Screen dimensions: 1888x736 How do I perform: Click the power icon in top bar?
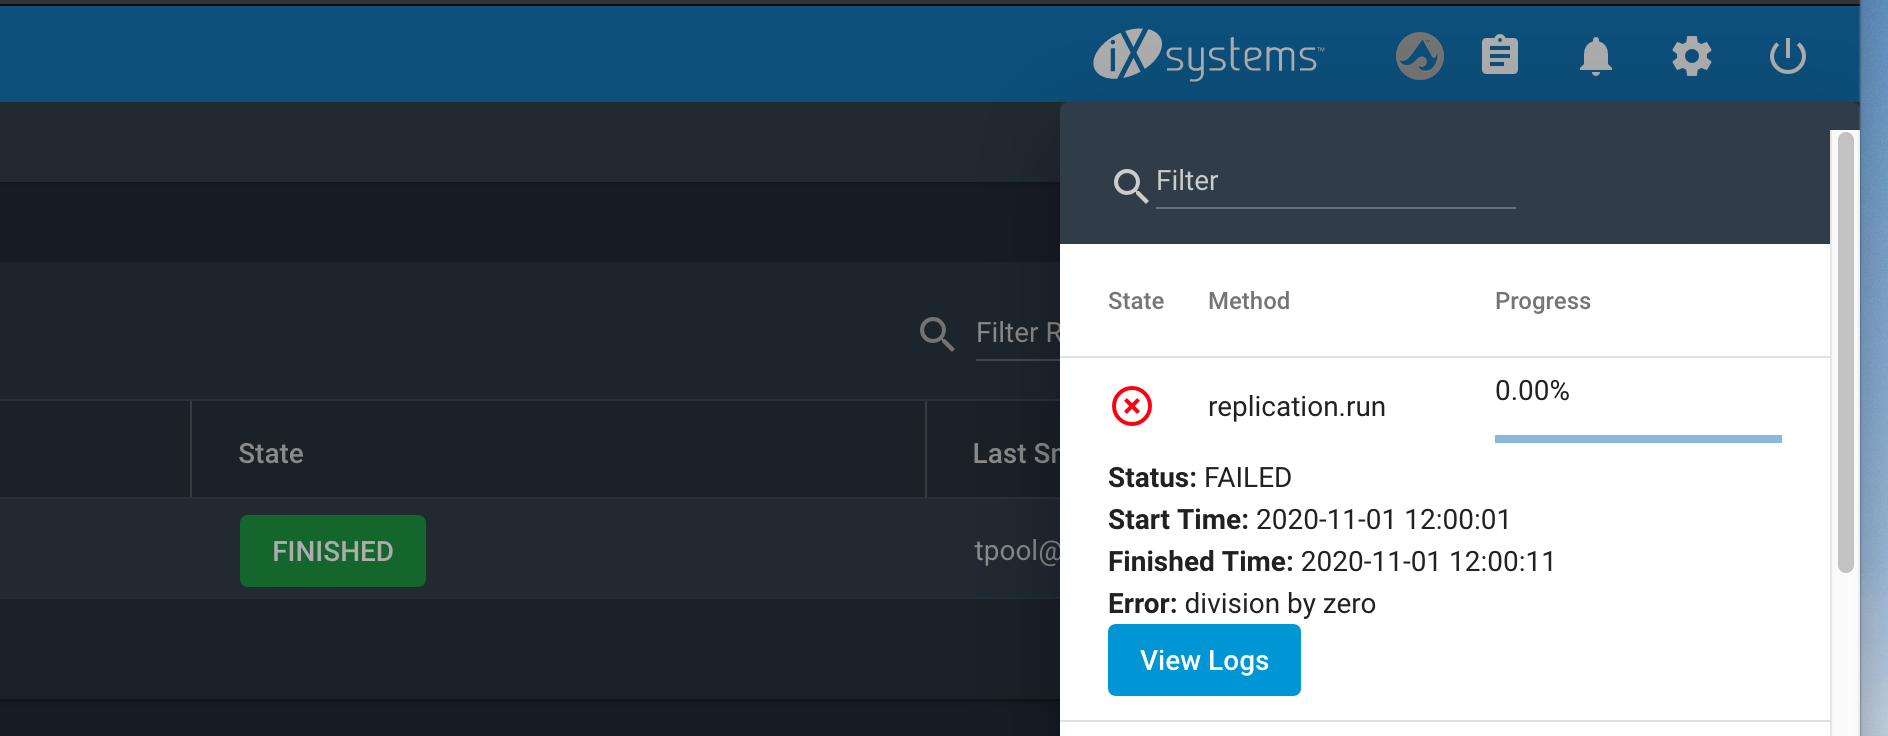(x=1788, y=56)
